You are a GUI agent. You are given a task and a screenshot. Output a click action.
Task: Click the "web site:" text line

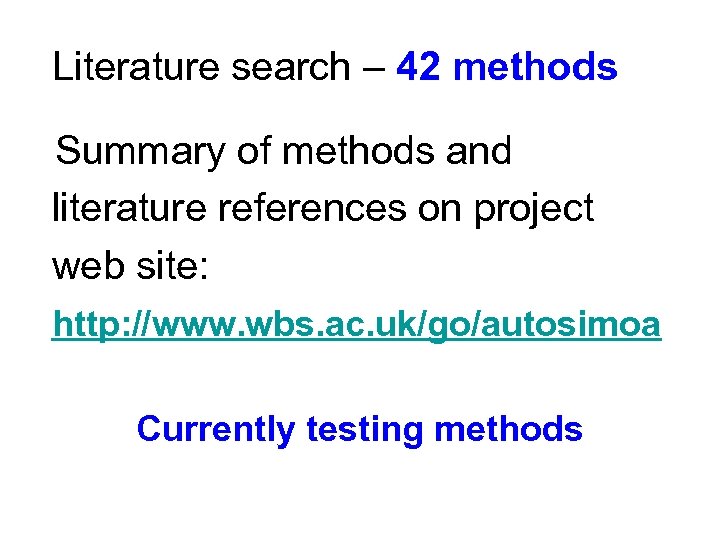pos(129,266)
